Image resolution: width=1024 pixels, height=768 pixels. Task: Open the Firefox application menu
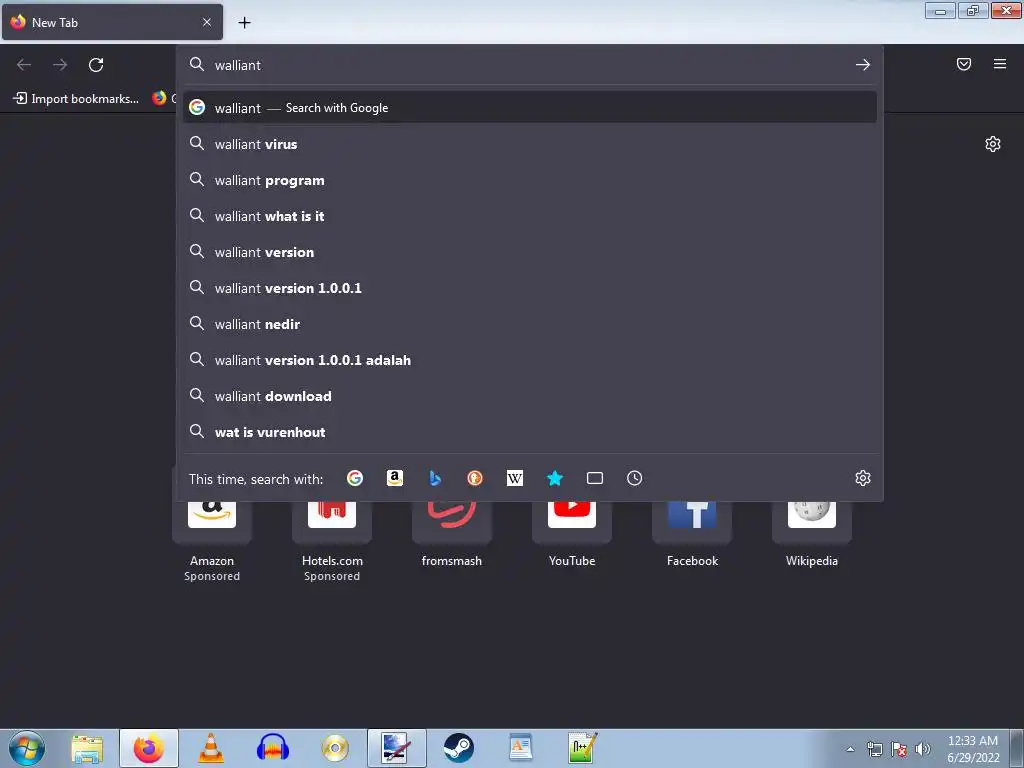(x=1000, y=64)
